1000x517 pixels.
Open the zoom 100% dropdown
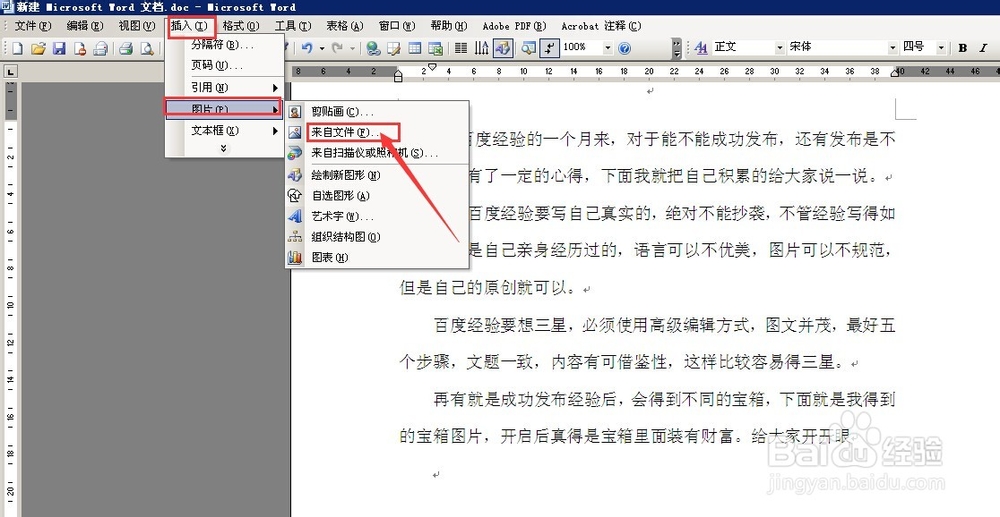click(x=608, y=48)
